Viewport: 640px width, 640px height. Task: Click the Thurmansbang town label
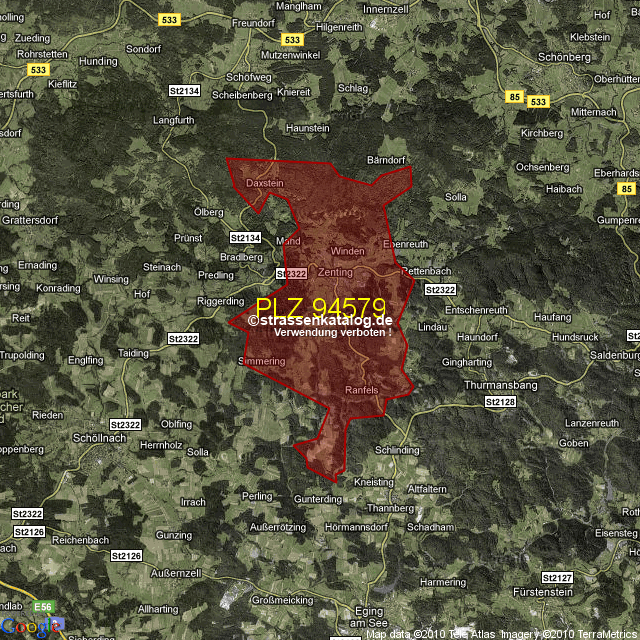coord(501,385)
